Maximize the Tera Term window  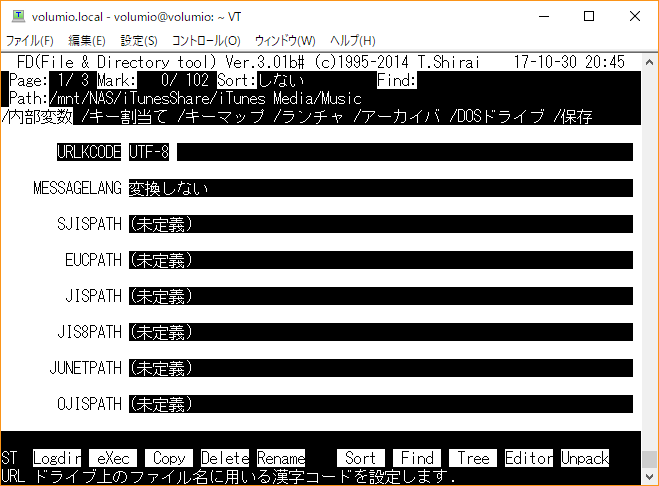pos(589,16)
